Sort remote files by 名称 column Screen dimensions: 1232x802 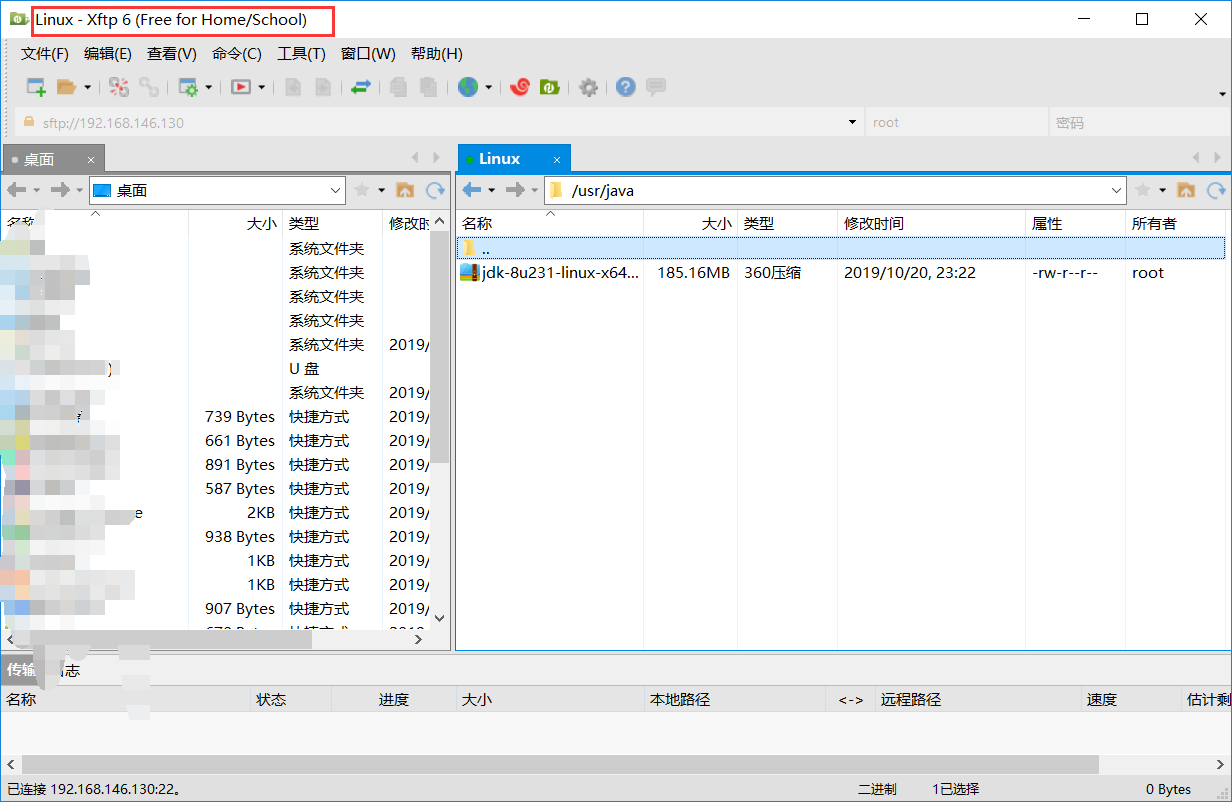click(549, 223)
